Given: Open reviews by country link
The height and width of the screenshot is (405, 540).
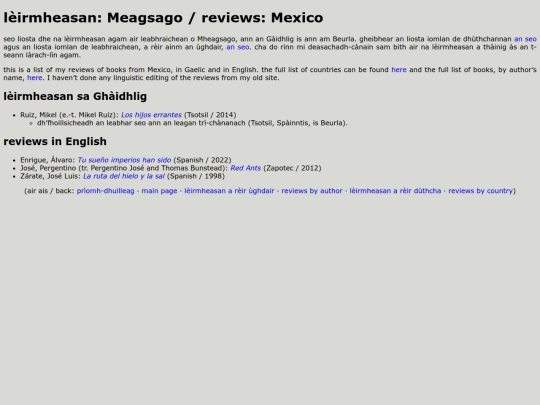Looking at the screenshot, I should click(481, 191).
